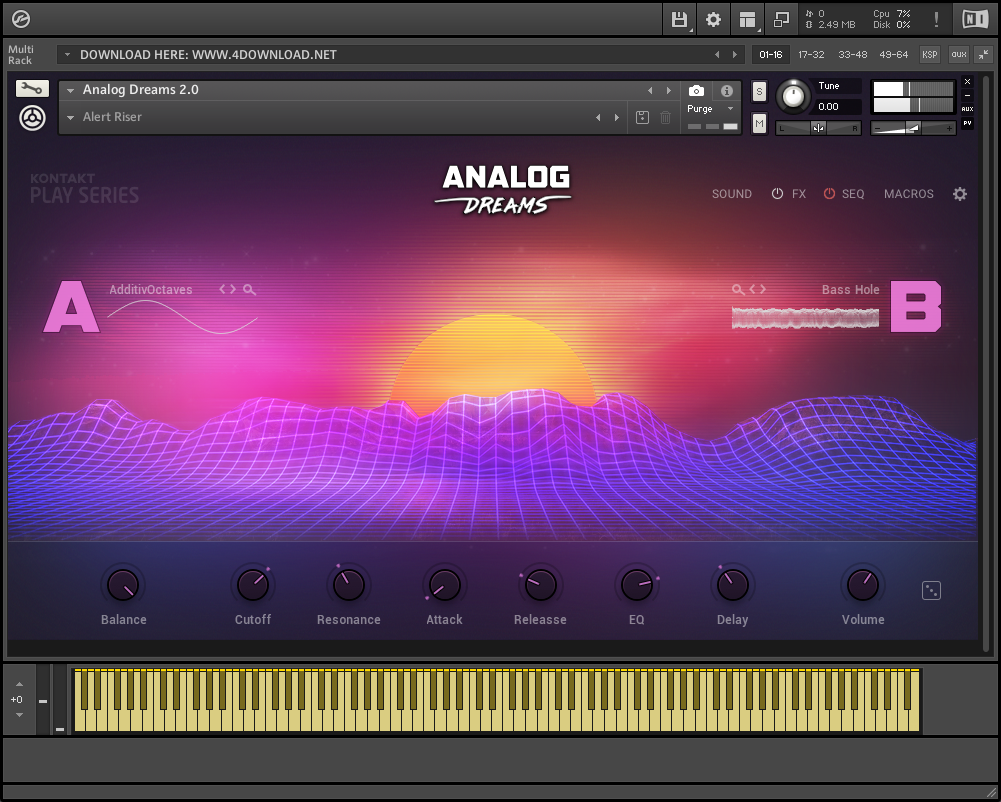Click the large B sound button

click(x=916, y=306)
